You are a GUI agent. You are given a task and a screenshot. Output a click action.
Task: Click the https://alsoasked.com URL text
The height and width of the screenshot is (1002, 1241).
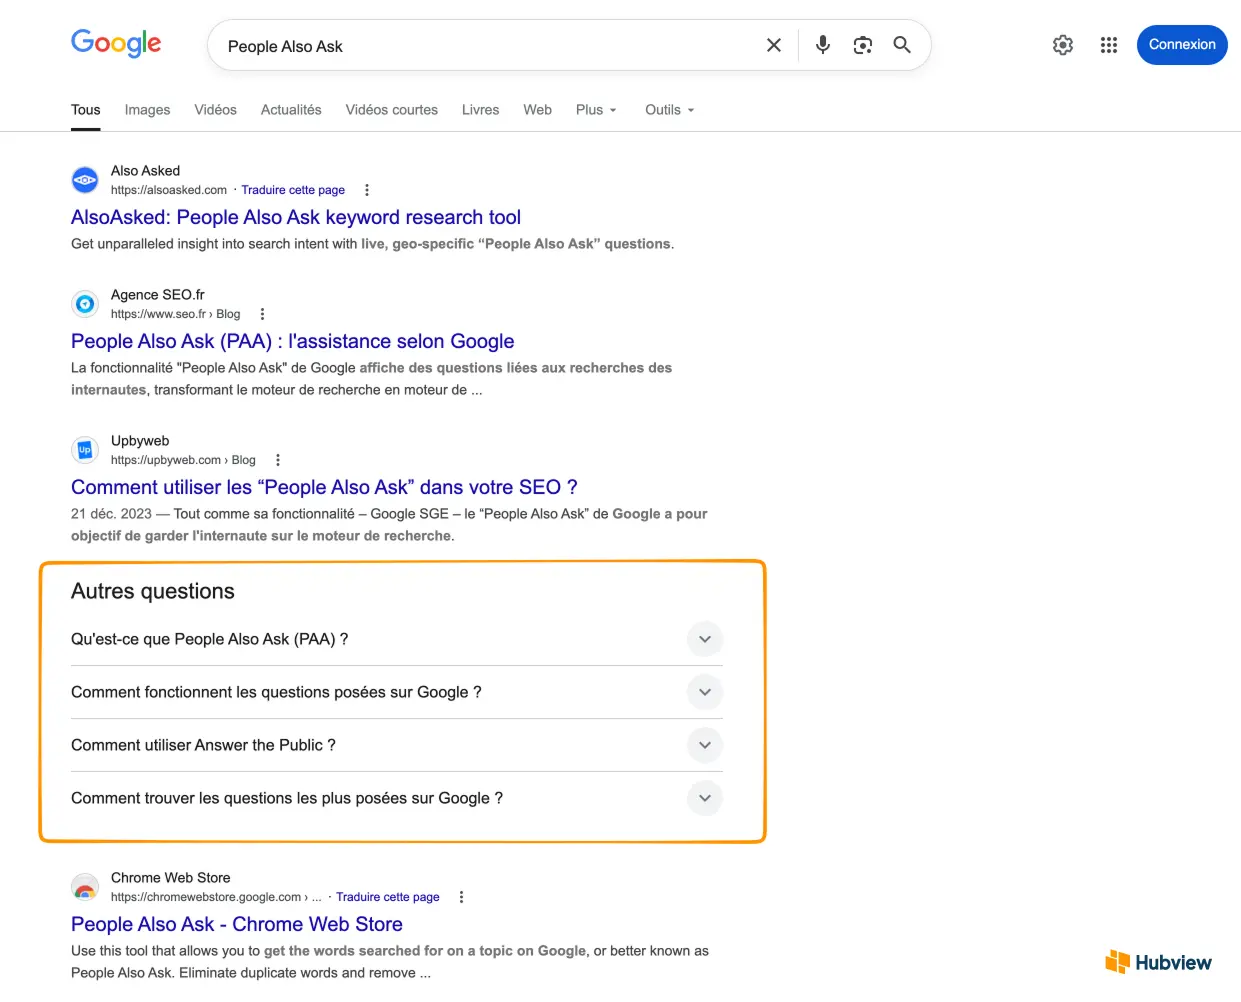pyautogui.click(x=169, y=190)
